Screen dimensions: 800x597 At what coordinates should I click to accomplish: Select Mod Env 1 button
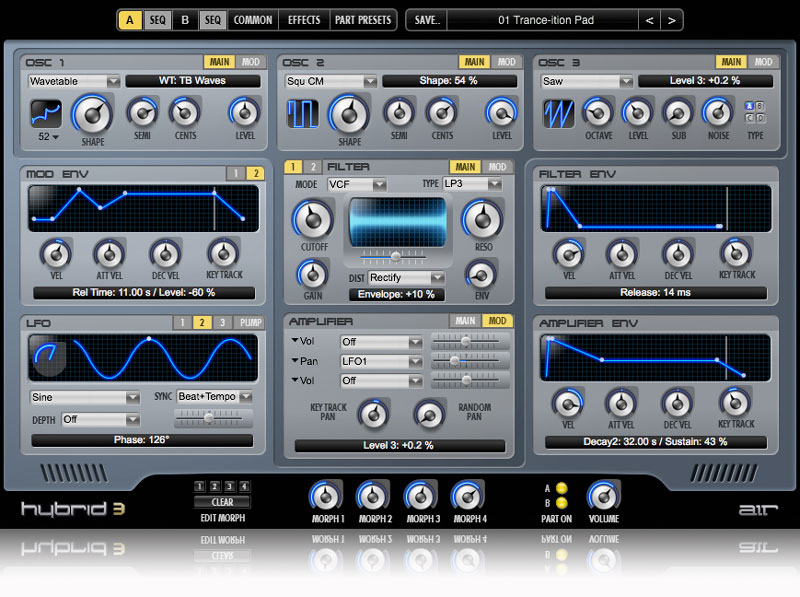pyautogui.click(x=236, y=173)
